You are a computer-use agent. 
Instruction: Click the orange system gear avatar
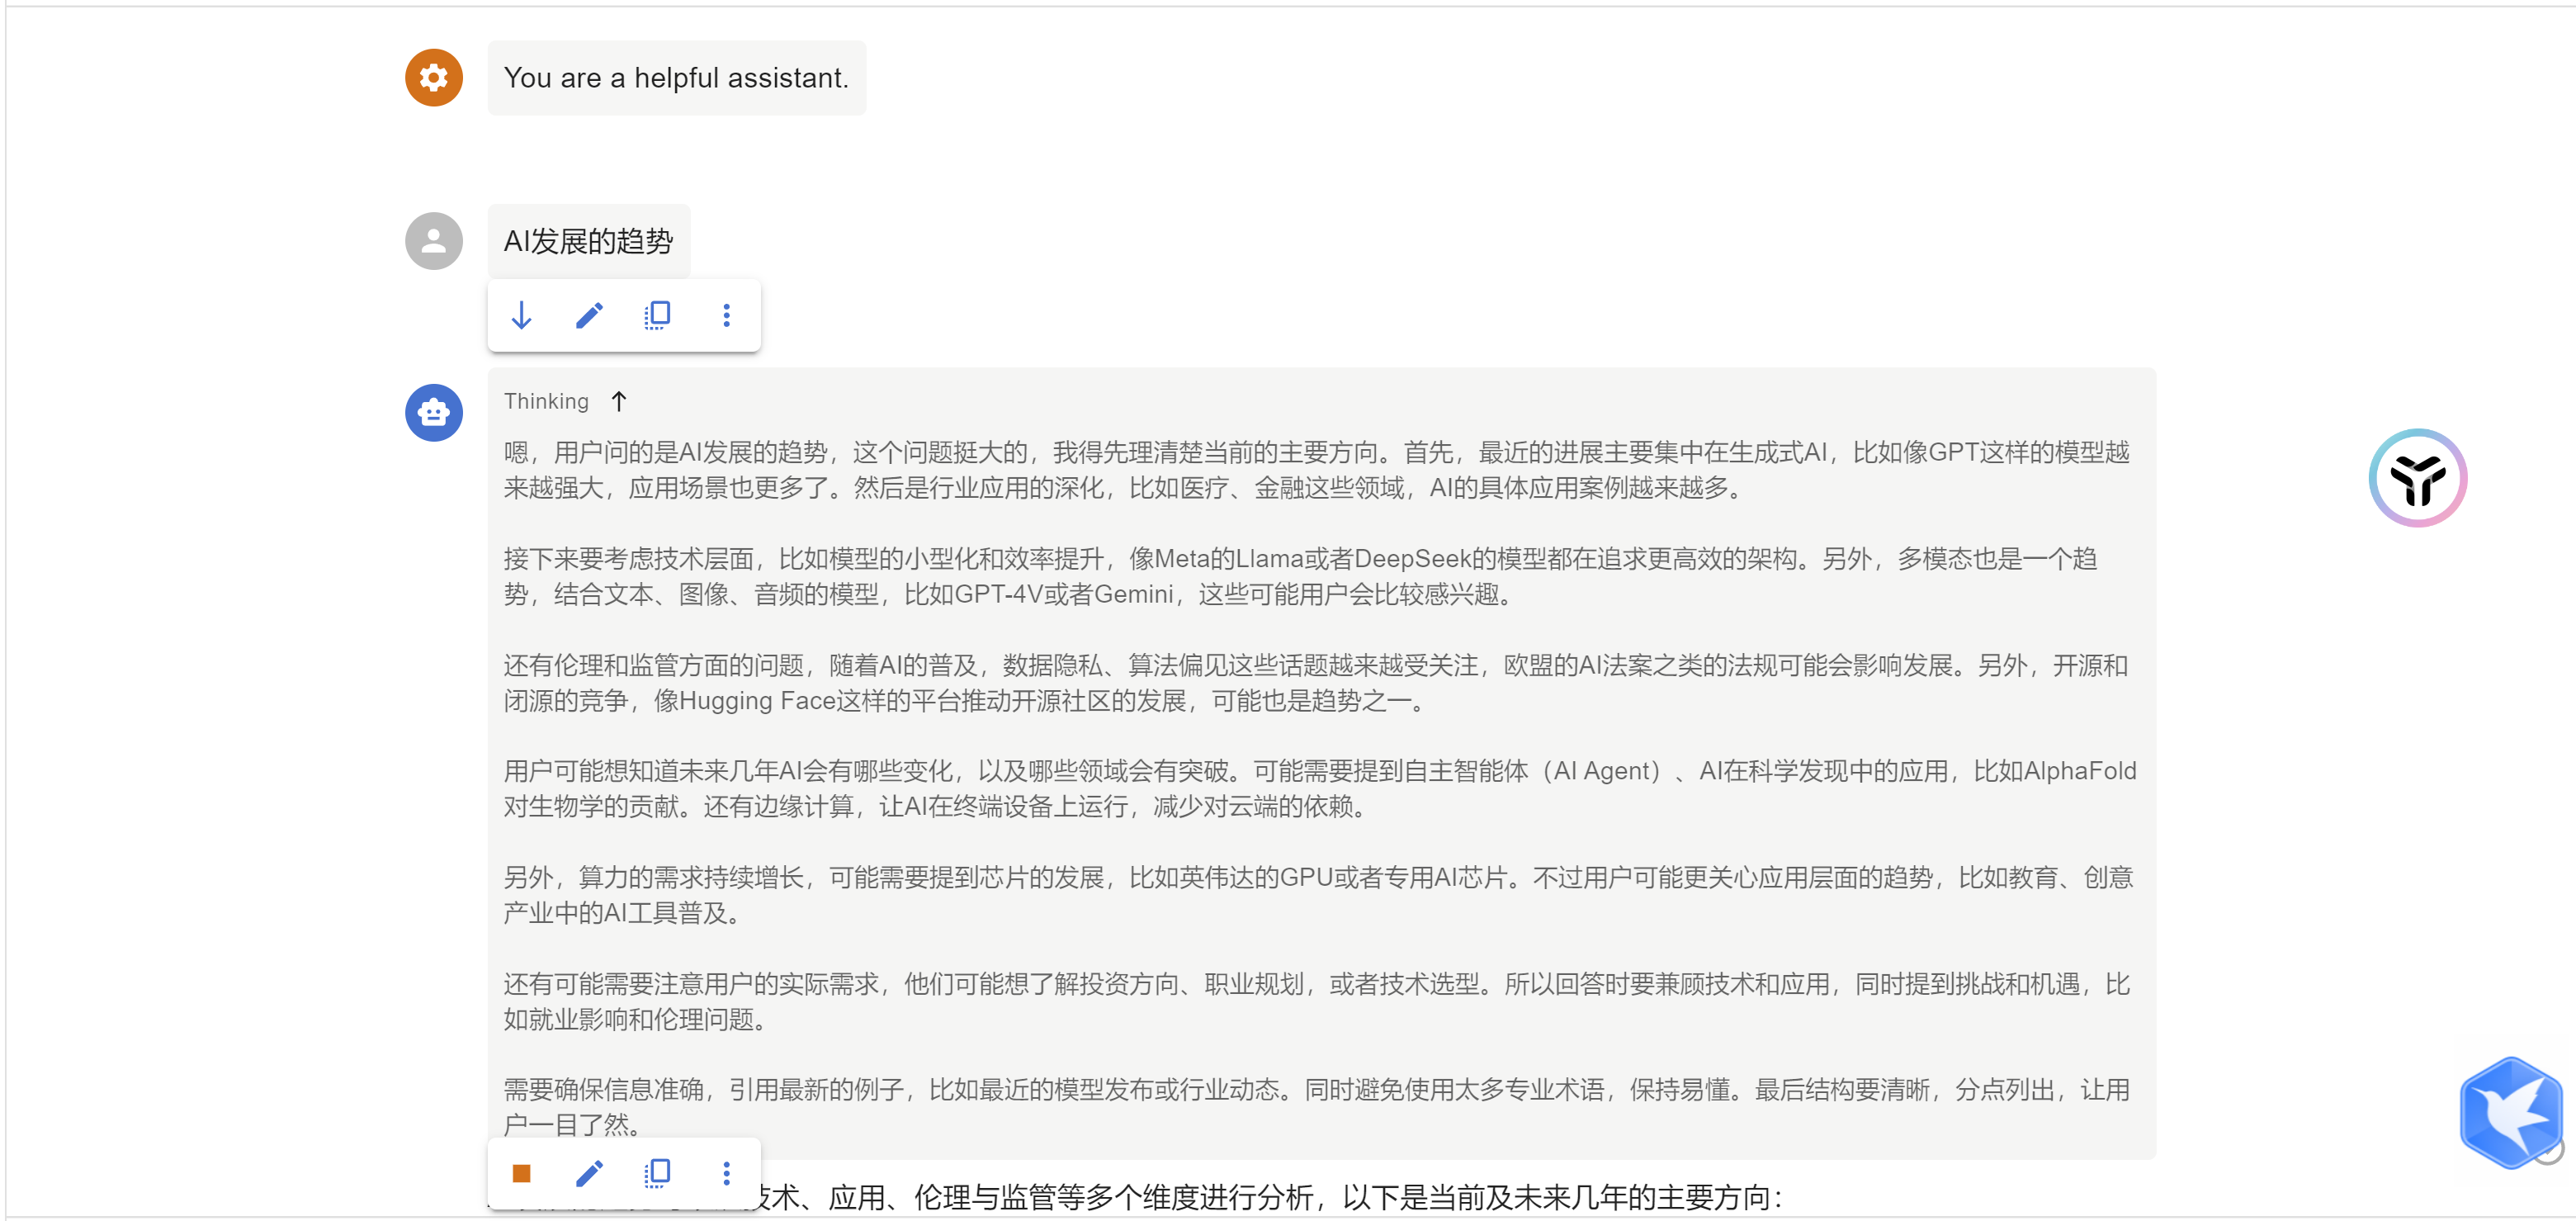(433, 78)
